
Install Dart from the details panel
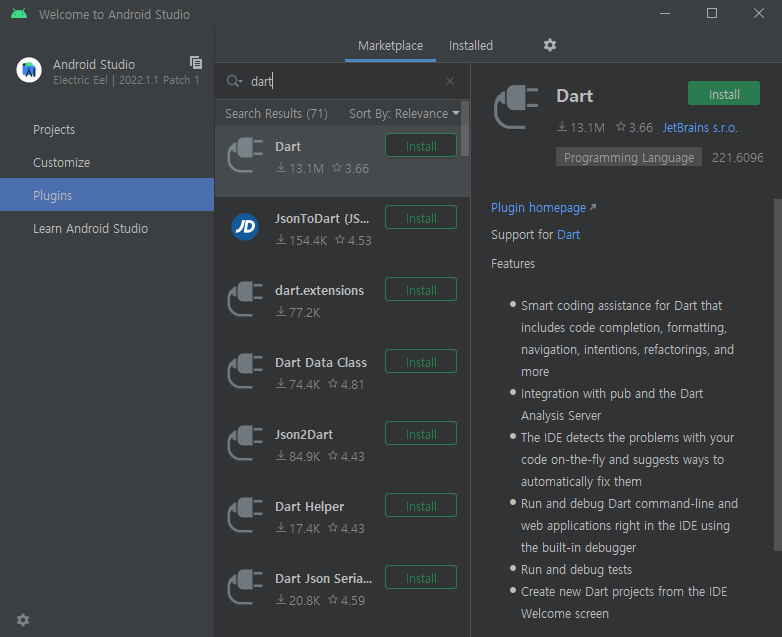coord(724,93)
